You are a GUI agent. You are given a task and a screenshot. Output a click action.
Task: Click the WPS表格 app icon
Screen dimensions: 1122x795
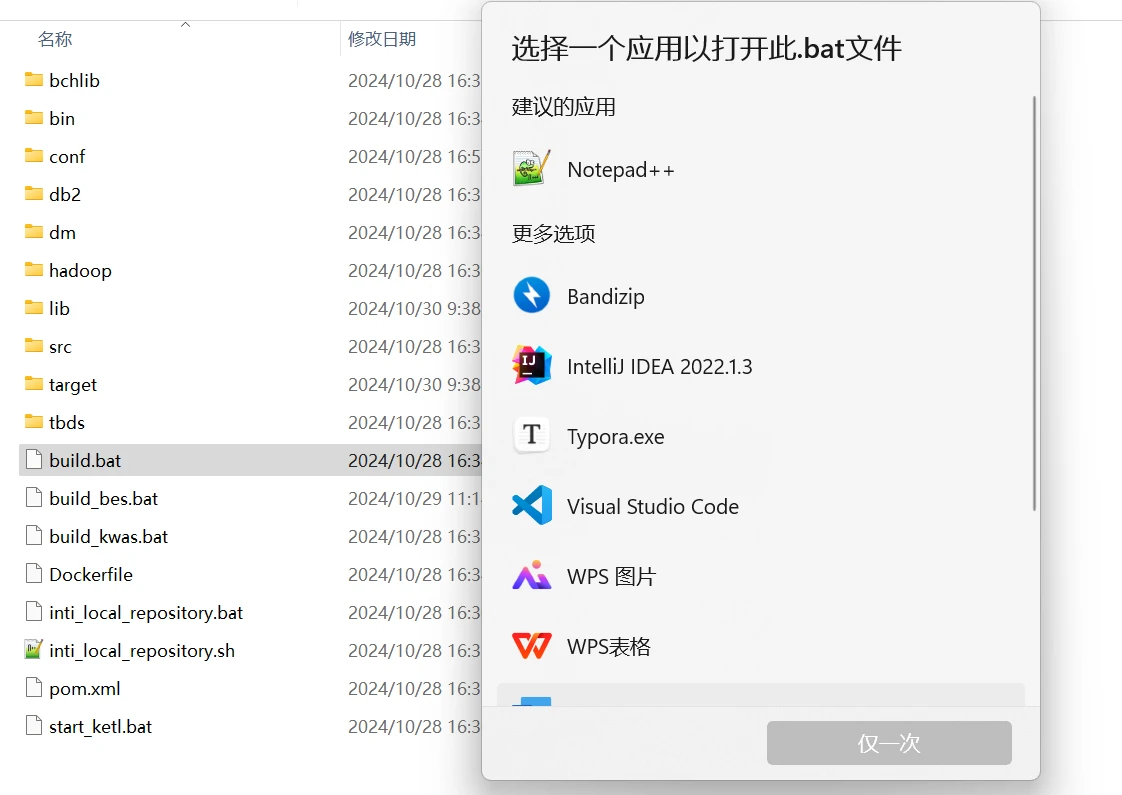click(x=532, y=646)
